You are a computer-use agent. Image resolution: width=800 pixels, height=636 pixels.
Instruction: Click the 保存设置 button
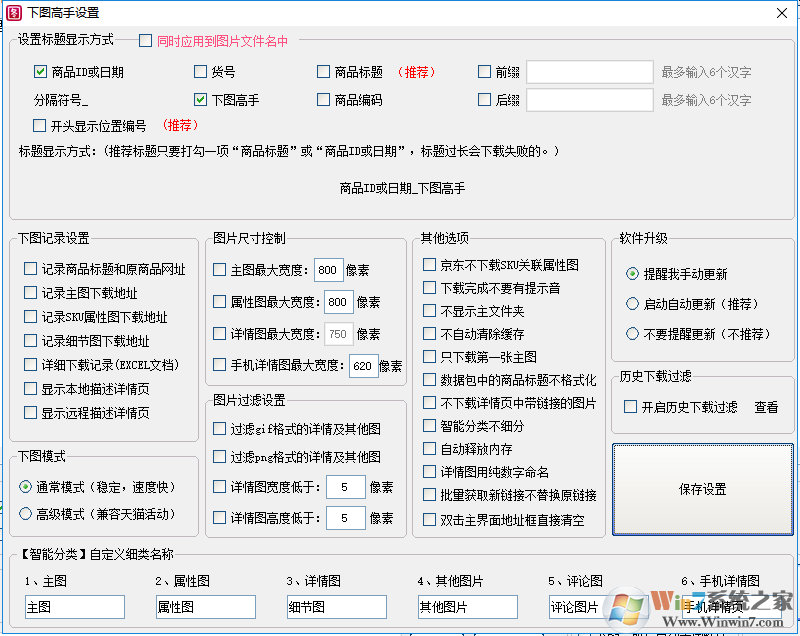coord(702,488)
